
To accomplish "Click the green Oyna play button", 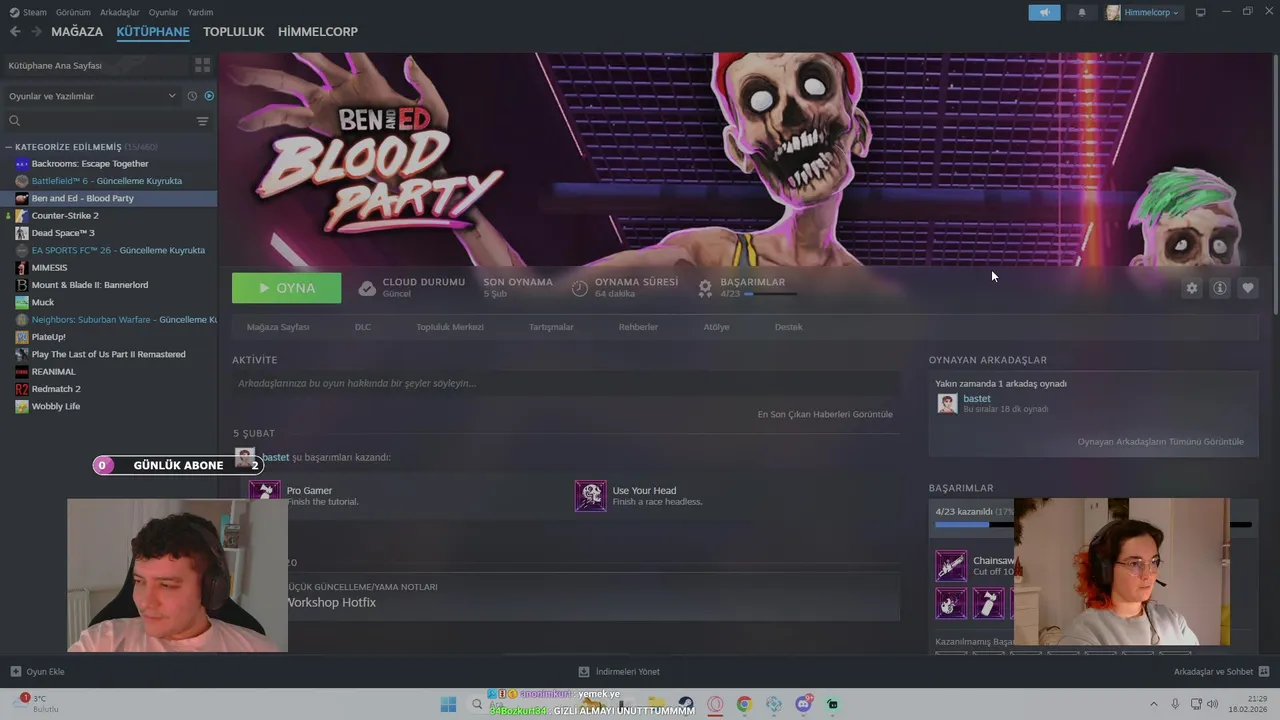I will pyautogui.click(x=286, y=288).
